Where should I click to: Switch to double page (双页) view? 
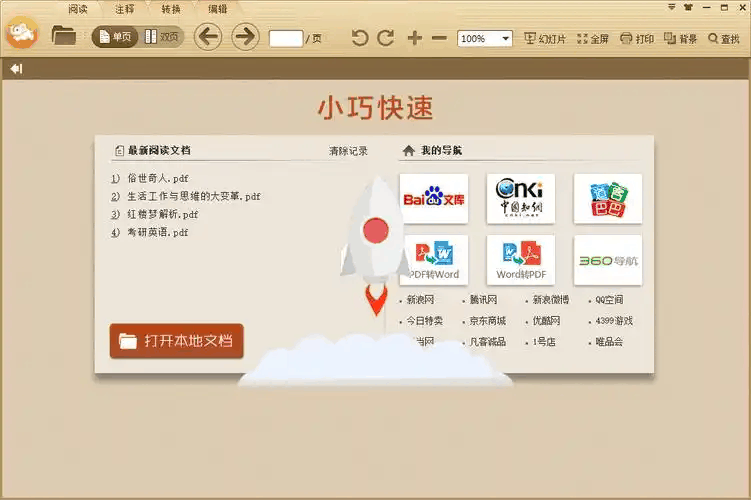(161, 38)
